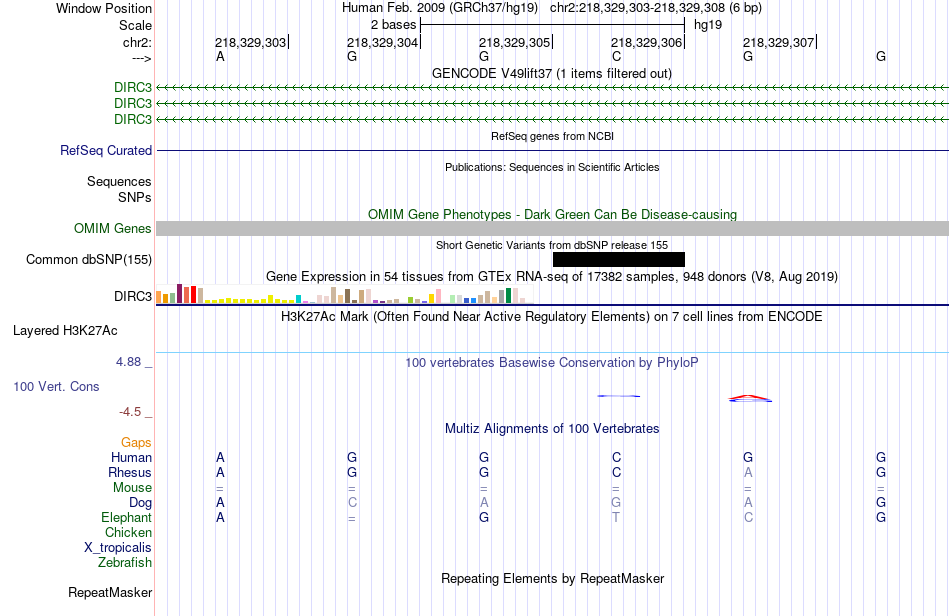Click the Window Position label
The width and height of the screenshot is (950, 616).
click(x=104, y=8)
